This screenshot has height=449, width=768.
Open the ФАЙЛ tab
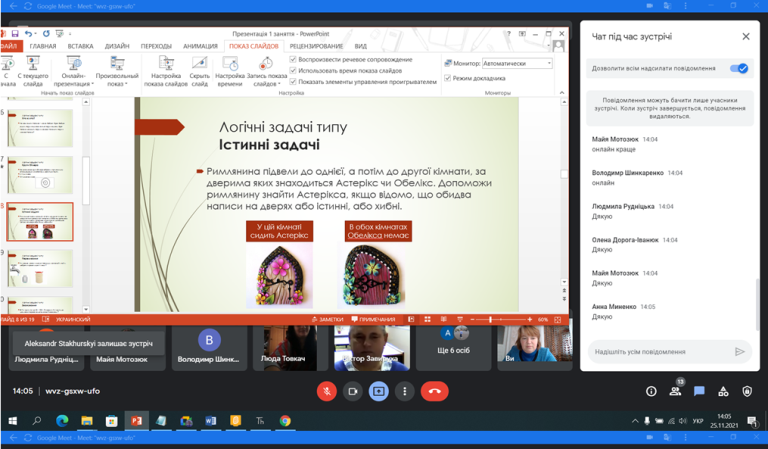tap(9, 46)
